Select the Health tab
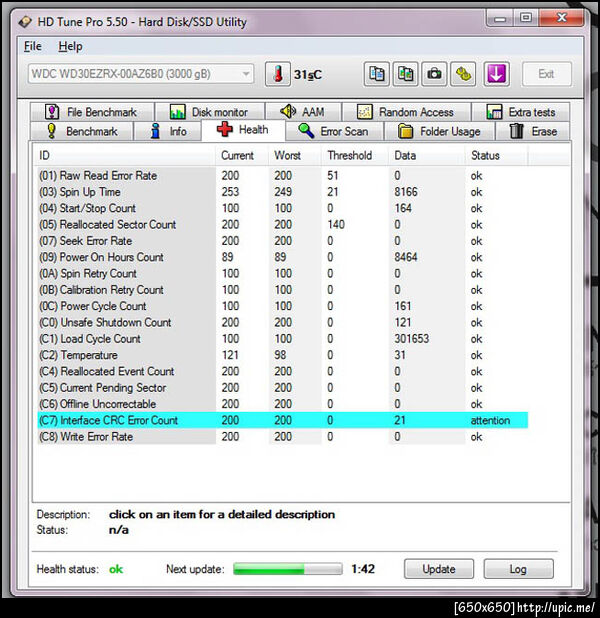Screen dimensions: 600x618 243,130
